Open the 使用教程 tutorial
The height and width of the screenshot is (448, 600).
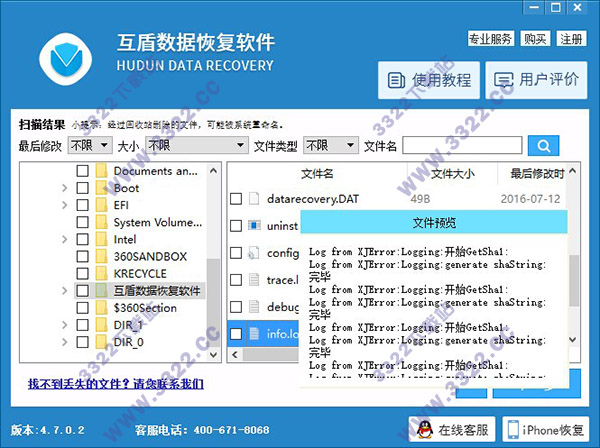pos(429,80)
